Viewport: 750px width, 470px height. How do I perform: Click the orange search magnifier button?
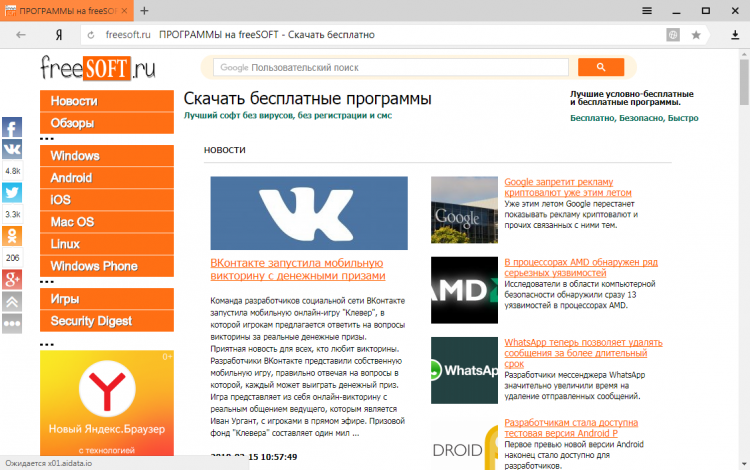click(x=601, y=67)
